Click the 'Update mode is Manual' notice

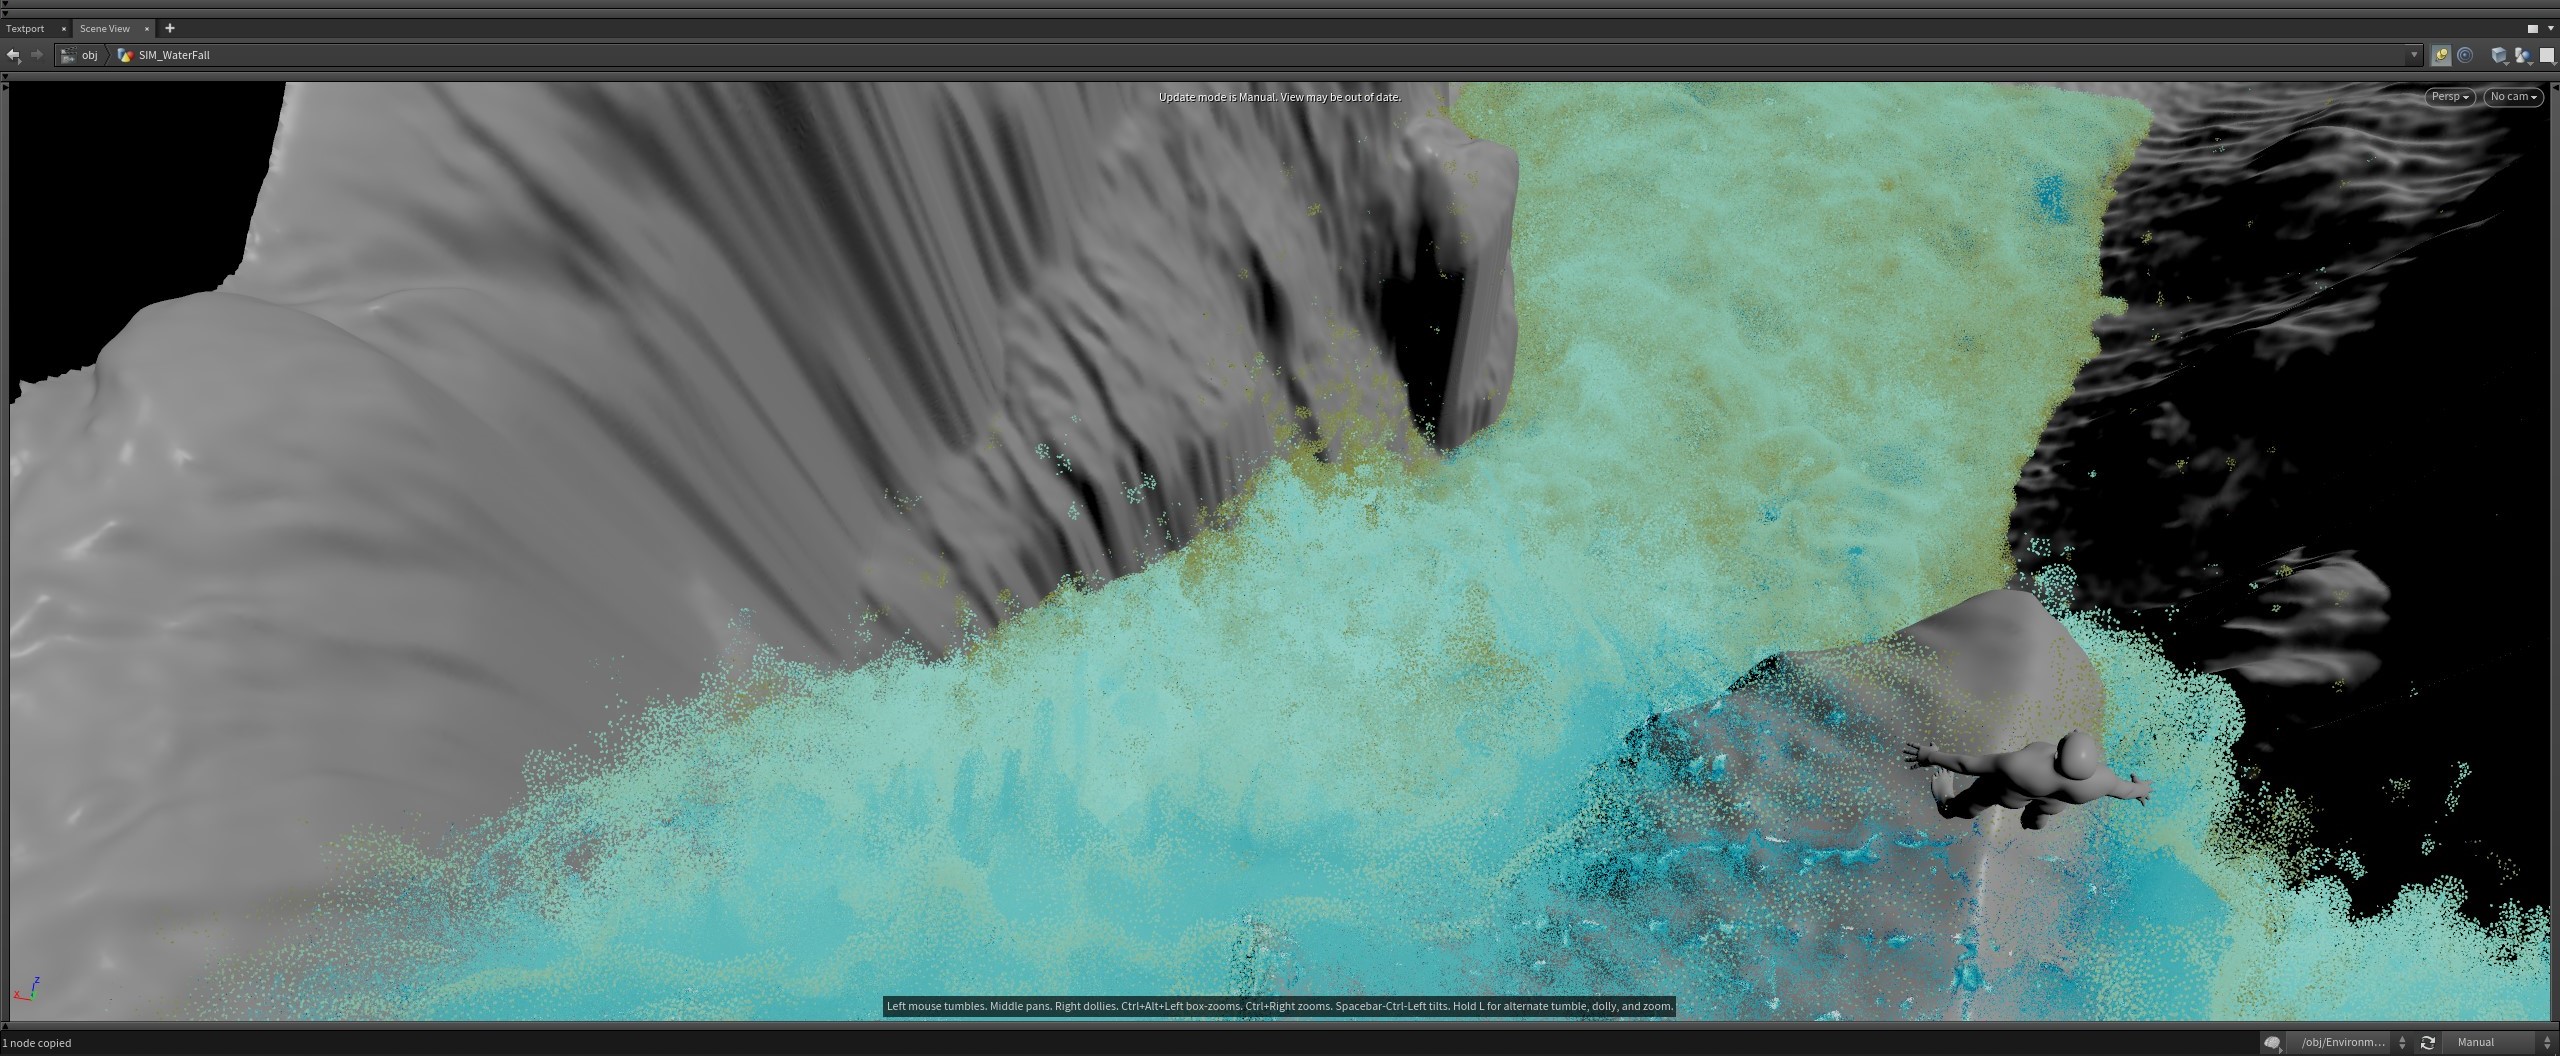point(1279,97)
